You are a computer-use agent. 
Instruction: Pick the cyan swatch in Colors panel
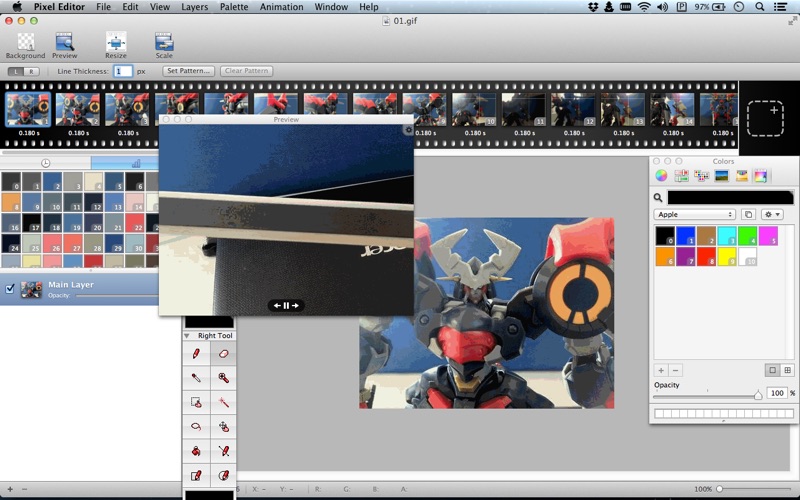[726, 236]
